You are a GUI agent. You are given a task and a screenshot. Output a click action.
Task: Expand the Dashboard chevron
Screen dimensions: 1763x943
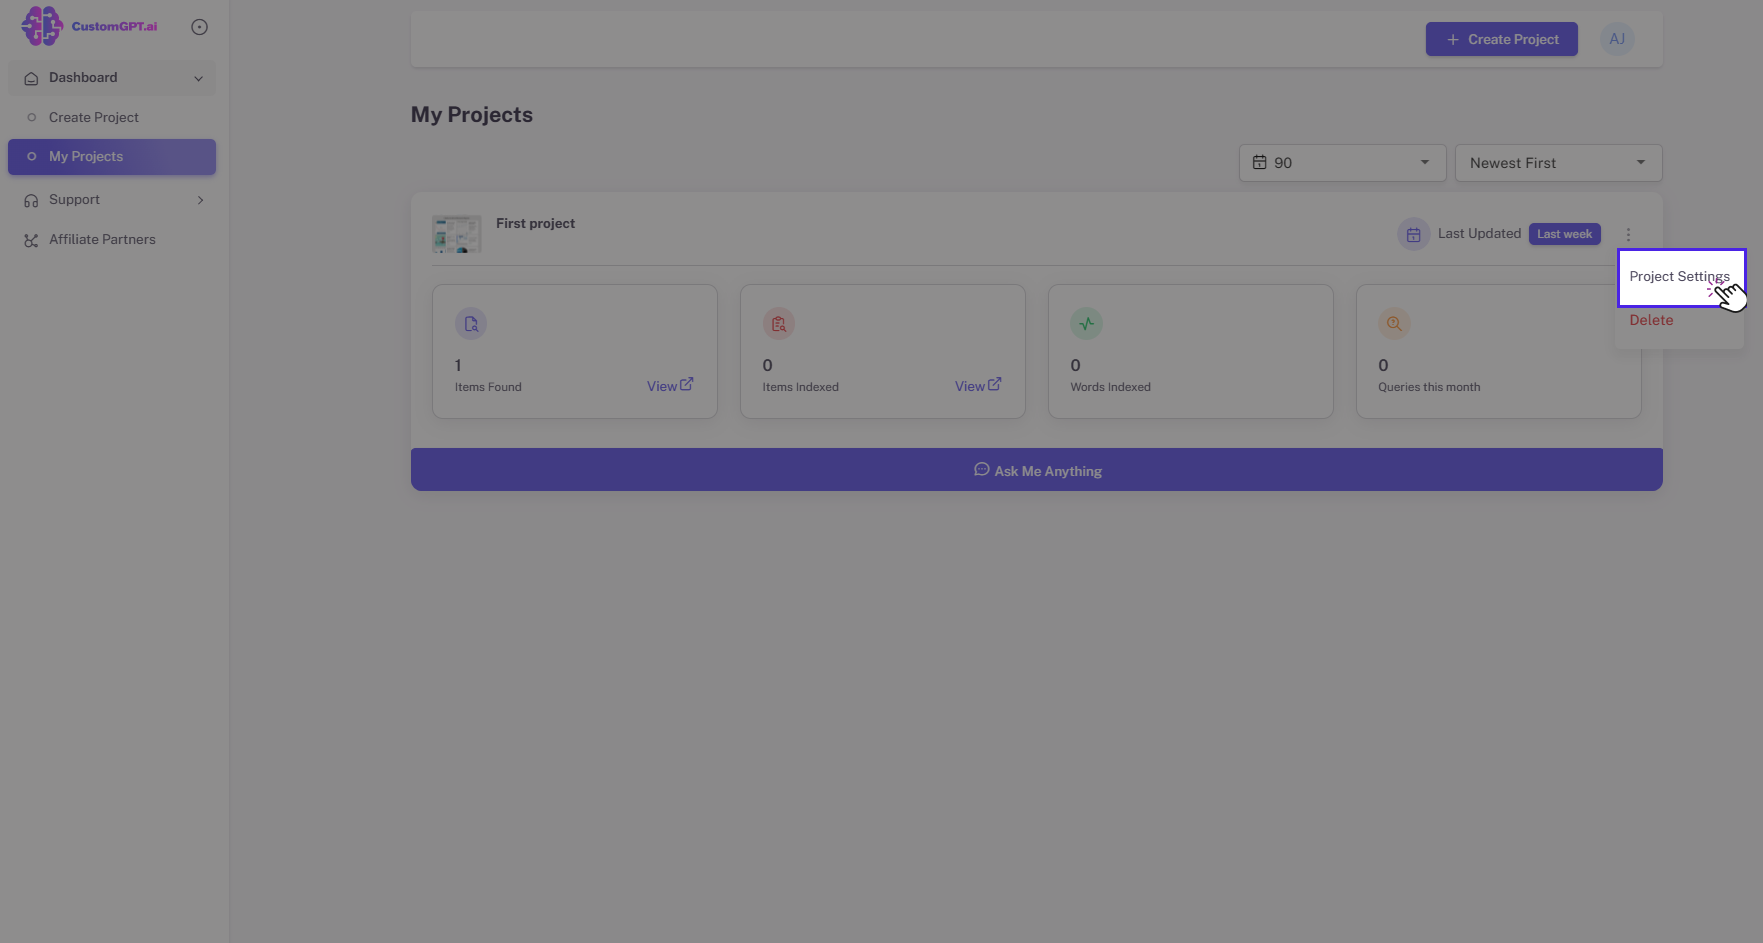(198, 78)
